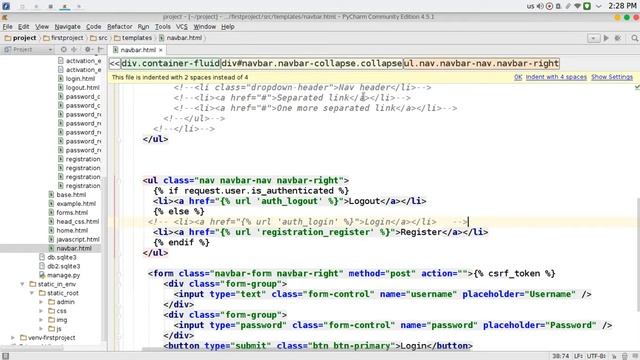The height and width of the screenshot is (360, 640).
Task: Open the Help menu
Action: coord(228,27)
